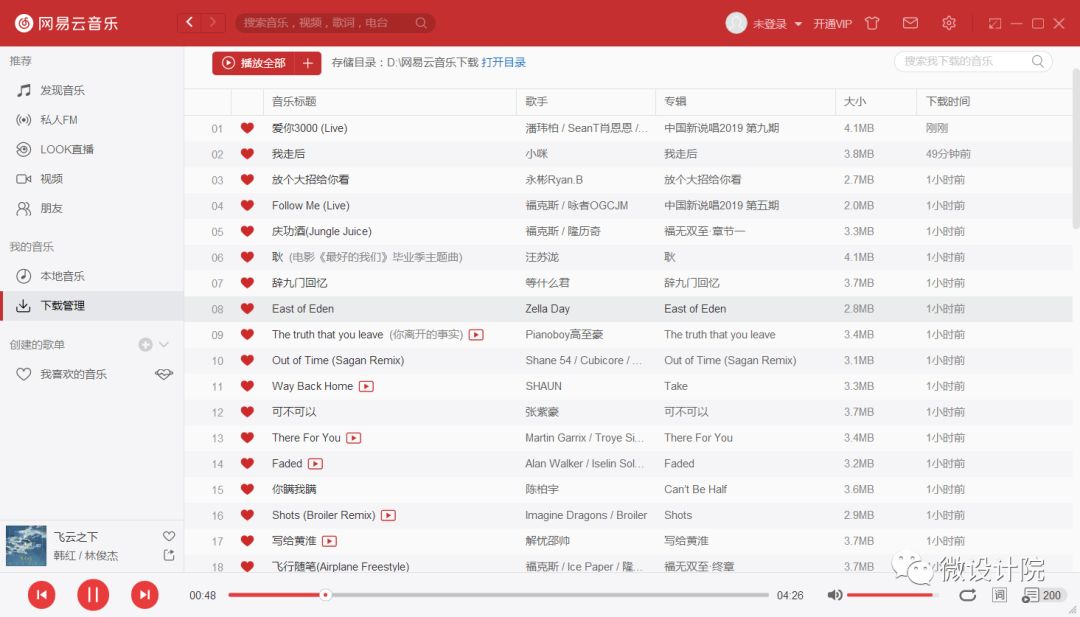Screen dimensions: 1080x617
Task: Open the 打开目录 link
Action: coord(503,63)
